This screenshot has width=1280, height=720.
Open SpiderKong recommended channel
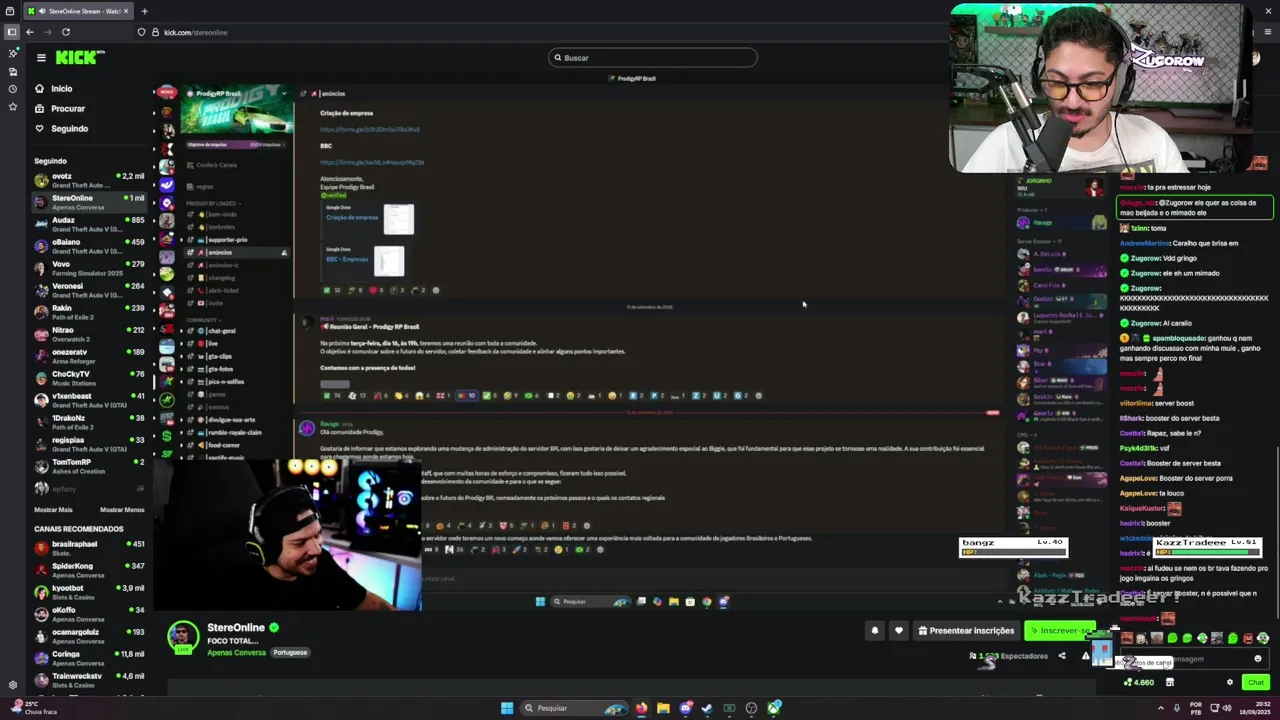[x=89, y=571]
